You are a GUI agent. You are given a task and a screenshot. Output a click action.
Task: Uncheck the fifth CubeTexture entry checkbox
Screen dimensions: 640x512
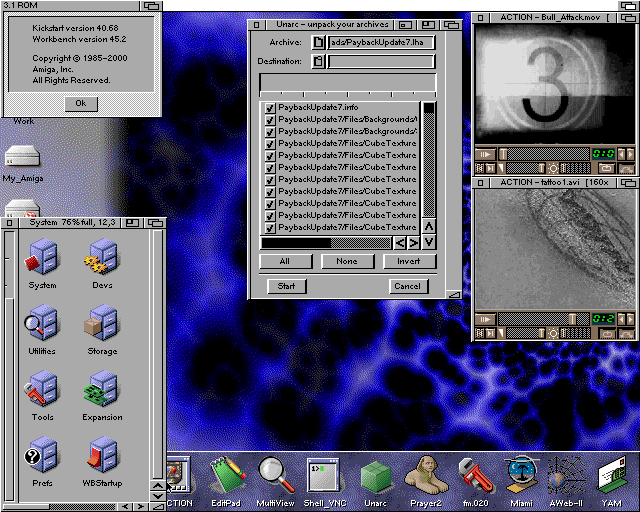pos(270,192)
